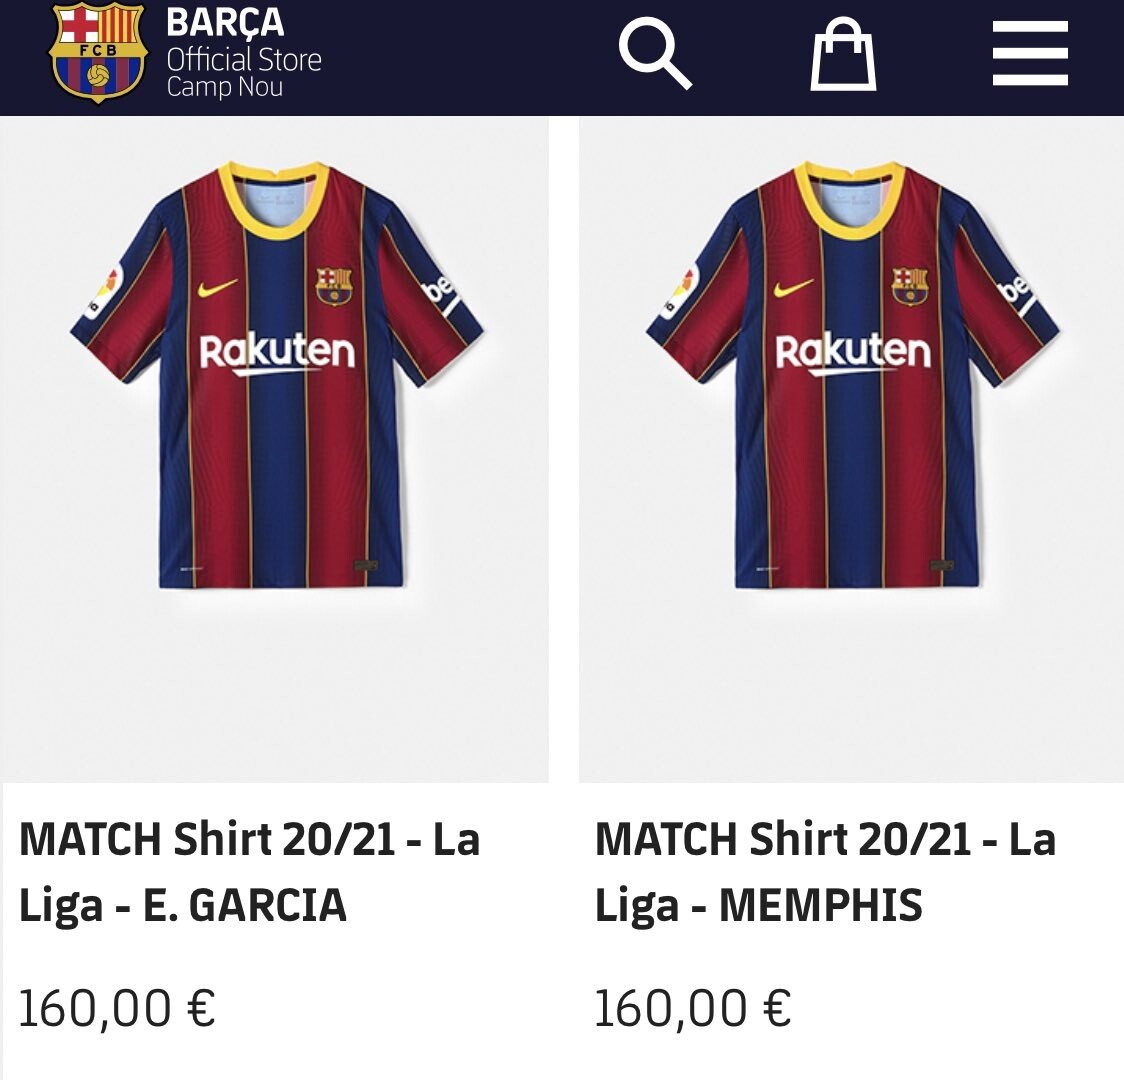Viewport: 1124px width, 1080px height.
Task: Click the 160,00 € price under MEMPHIS
Action: point(693,1008)
